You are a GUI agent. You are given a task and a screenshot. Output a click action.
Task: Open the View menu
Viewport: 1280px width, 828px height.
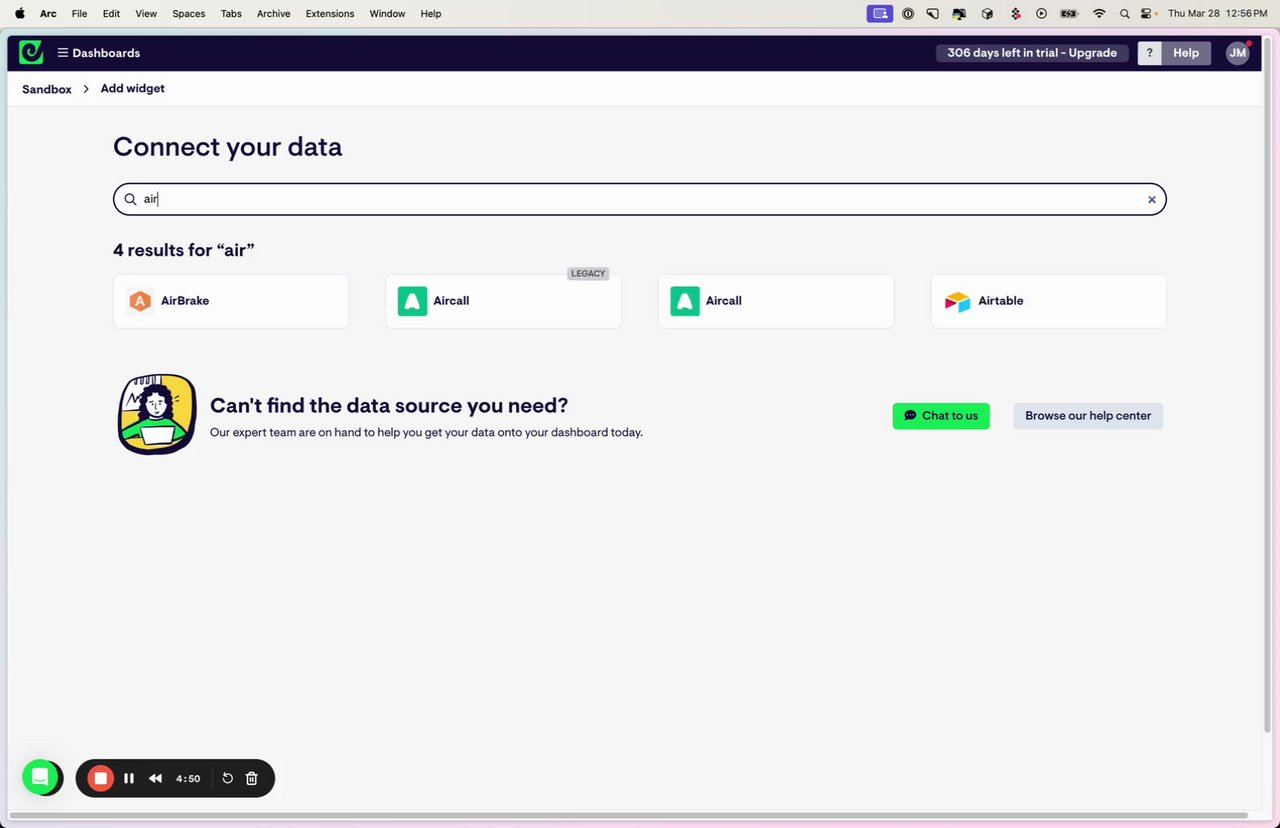(146, 14)
